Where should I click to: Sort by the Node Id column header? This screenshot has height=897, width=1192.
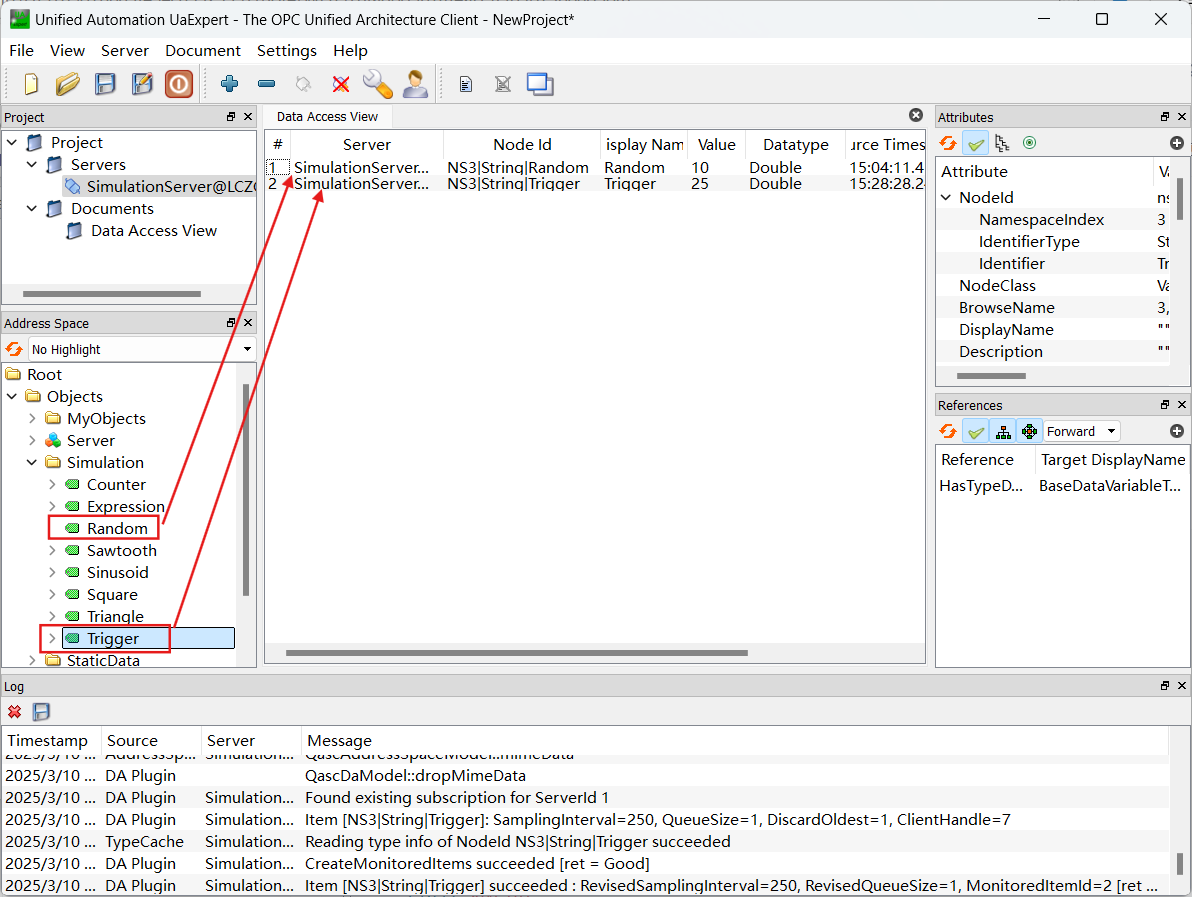click(x=522, y=144)
